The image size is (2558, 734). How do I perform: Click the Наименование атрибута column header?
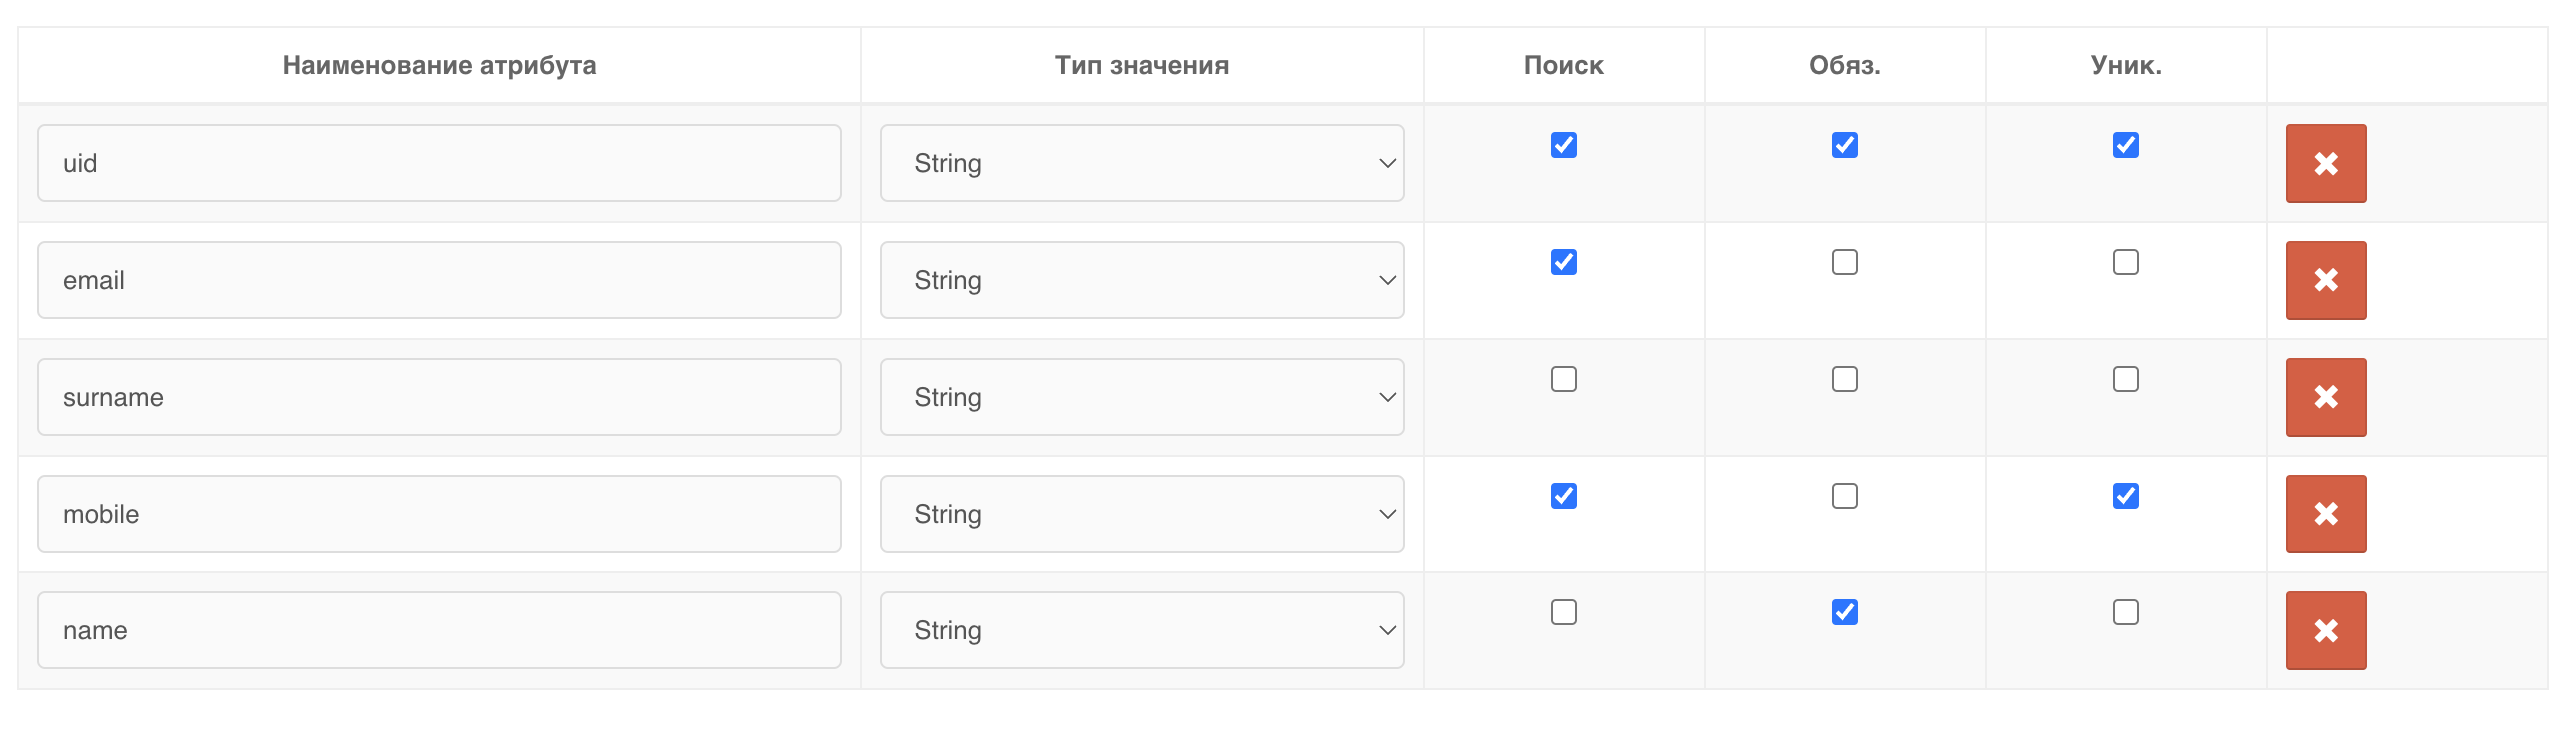[440, 64]
